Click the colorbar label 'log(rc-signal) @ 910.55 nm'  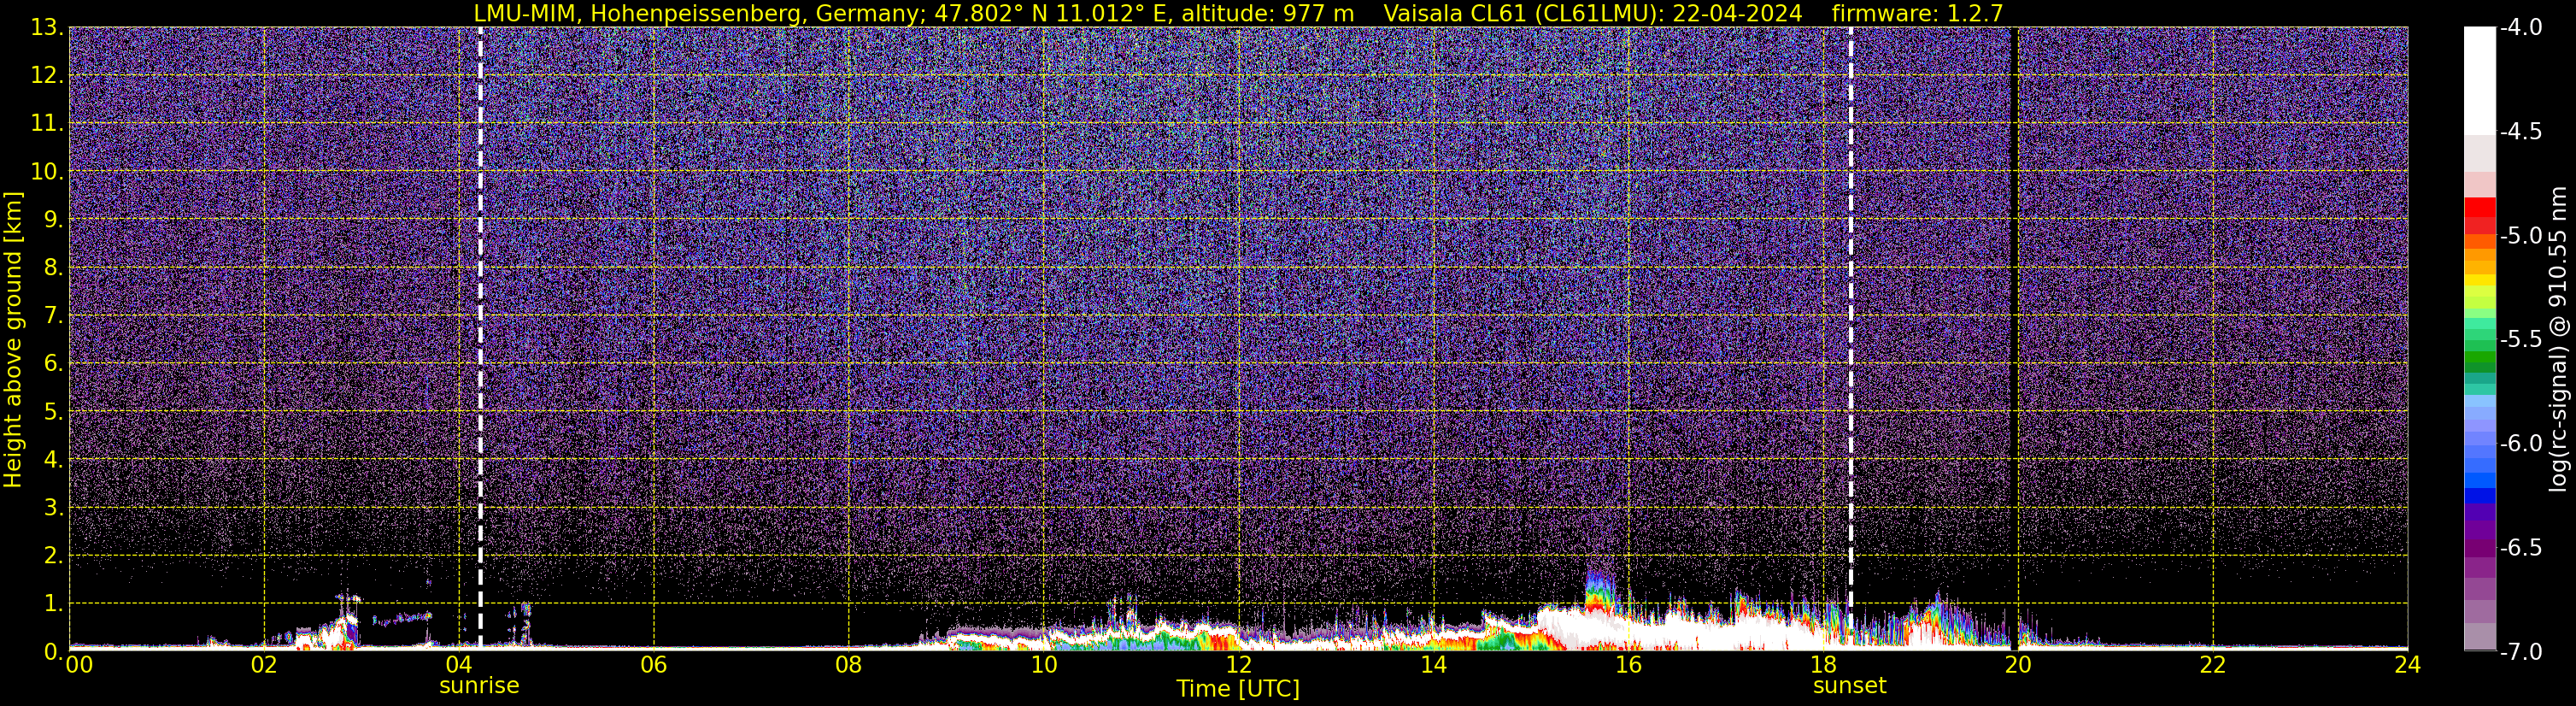pos(2558,338)
